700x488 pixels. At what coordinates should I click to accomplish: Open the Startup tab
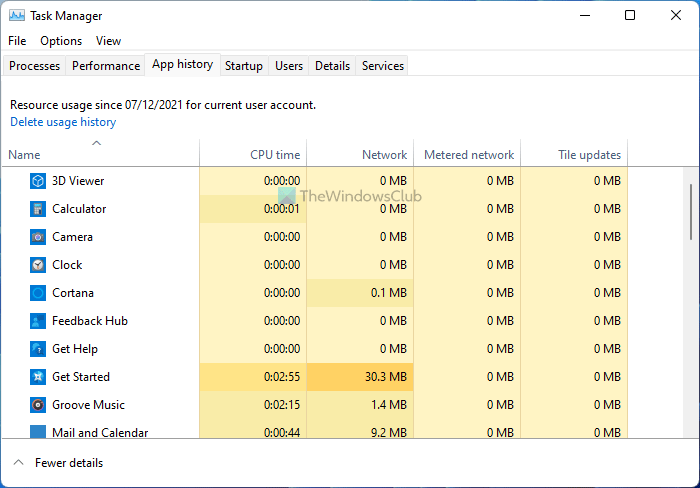244,66
